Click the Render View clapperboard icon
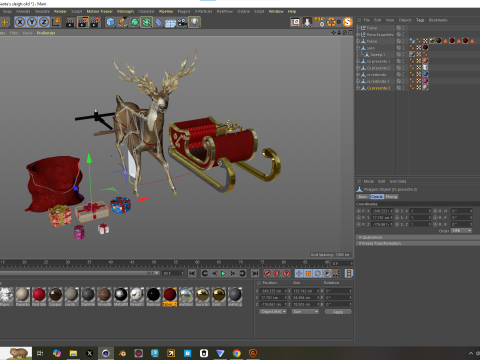Image resolution: width=480 pixels, height=360 pixels. 71,22
